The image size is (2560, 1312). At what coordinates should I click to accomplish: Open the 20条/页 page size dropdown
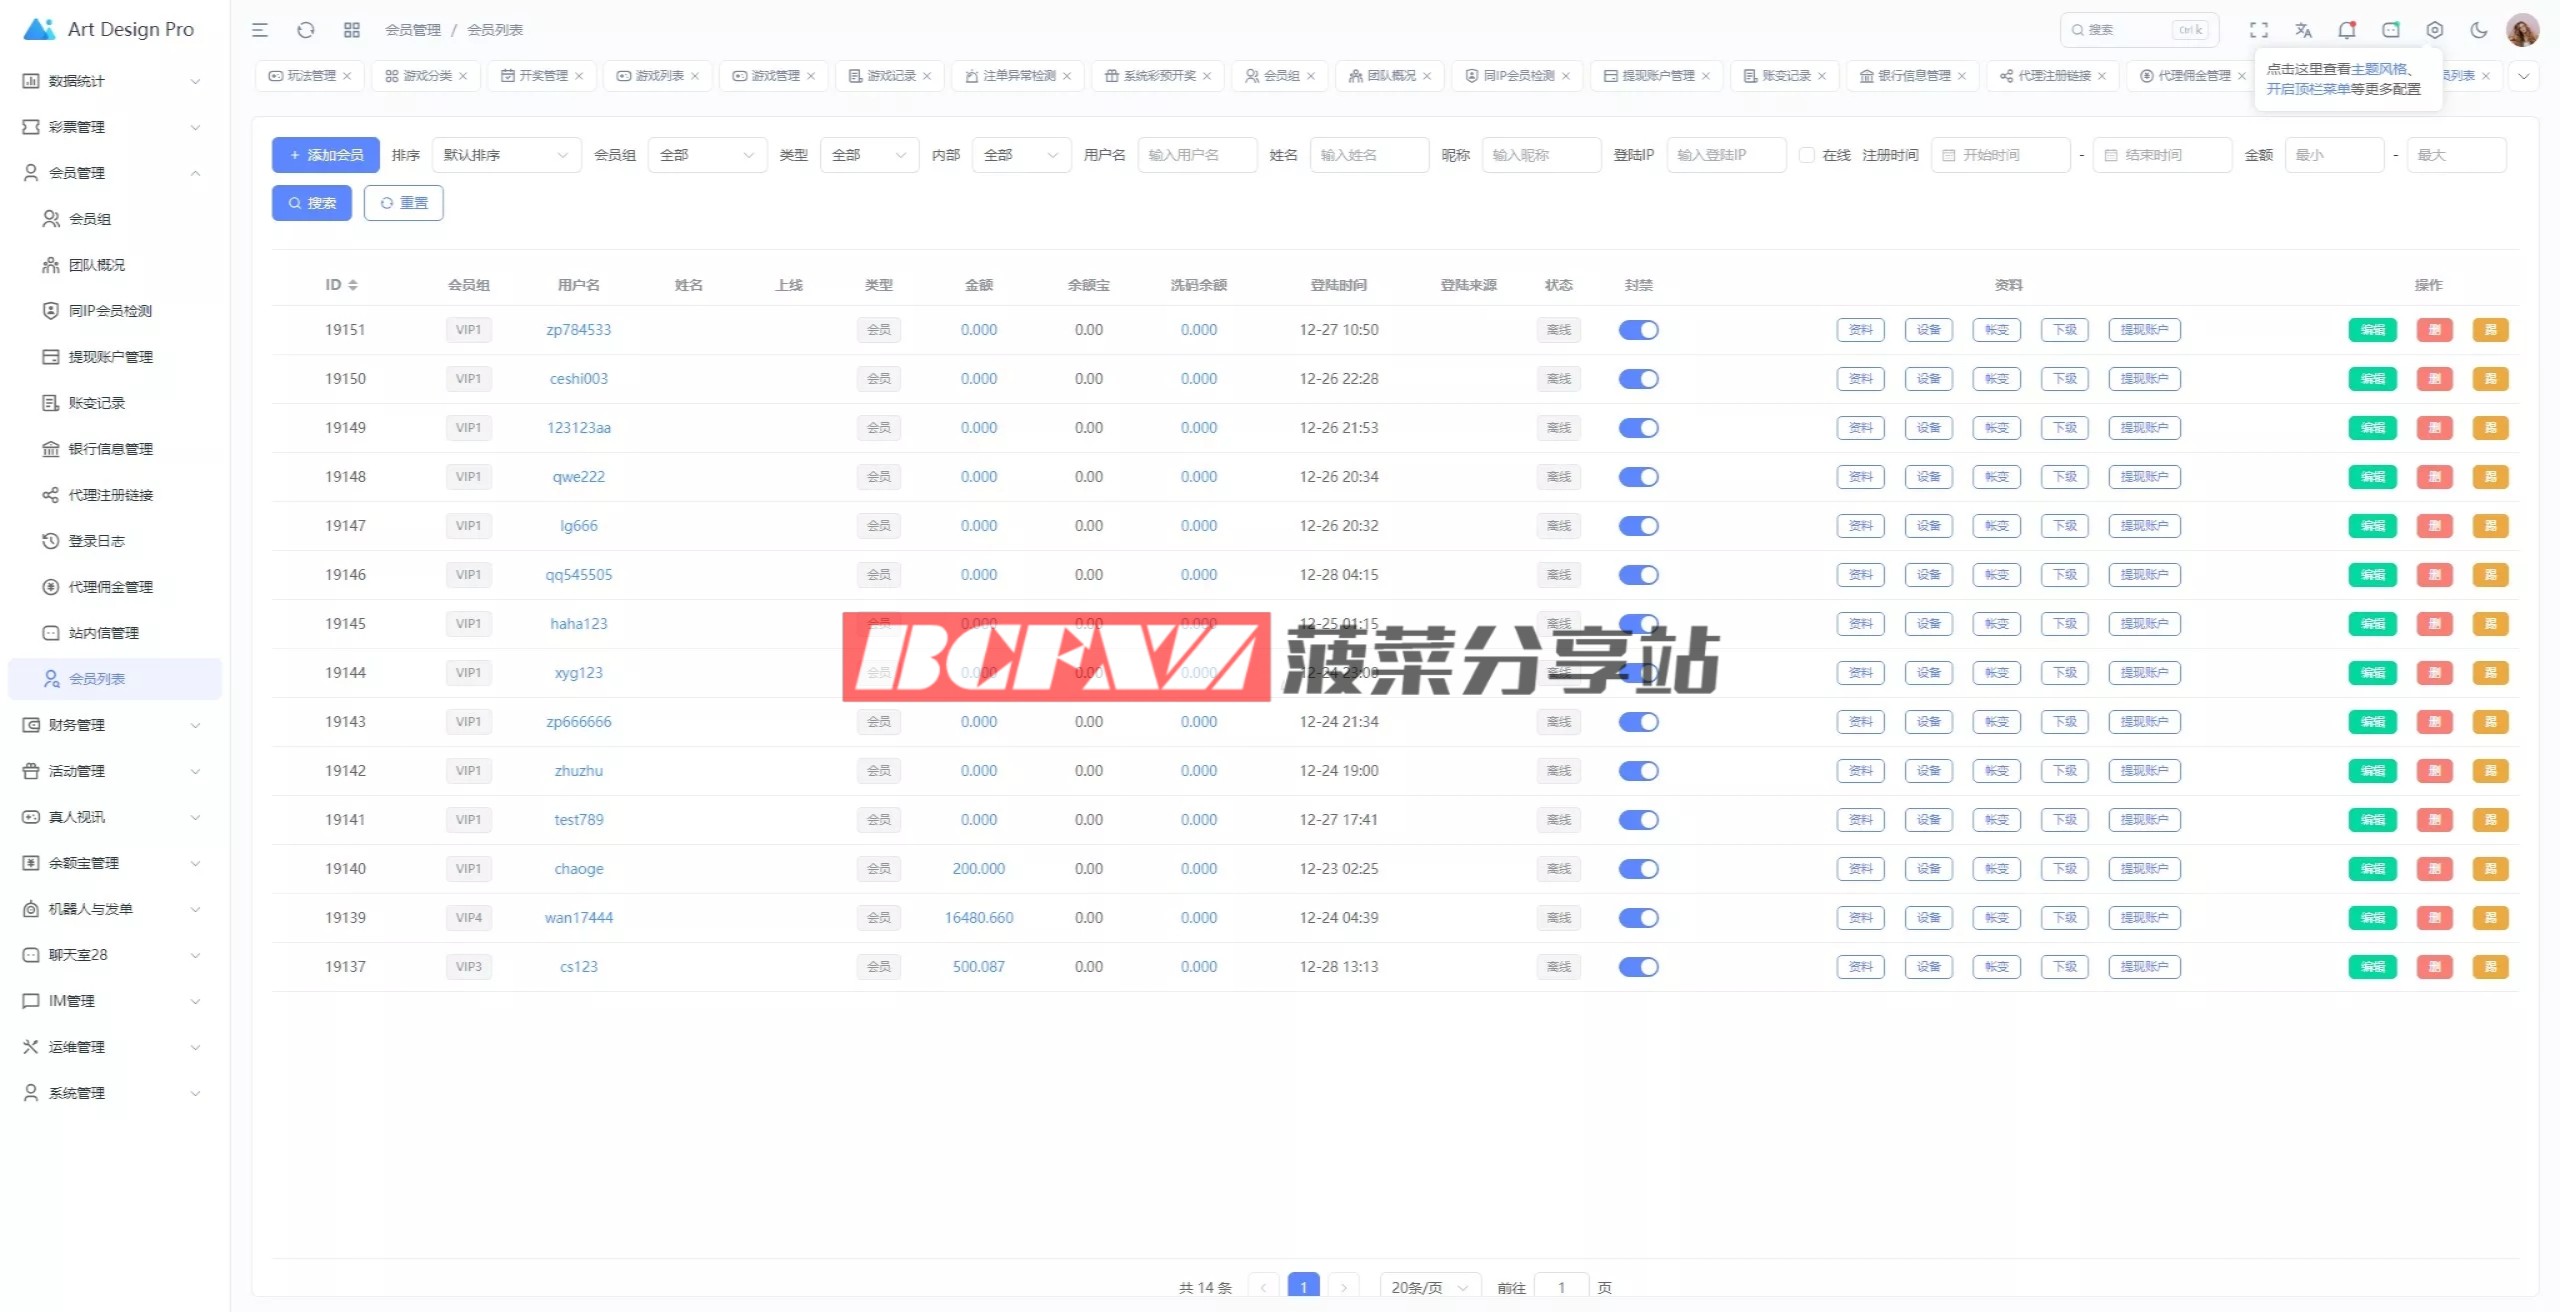pyautogui.click(x=1429, y=1287)
